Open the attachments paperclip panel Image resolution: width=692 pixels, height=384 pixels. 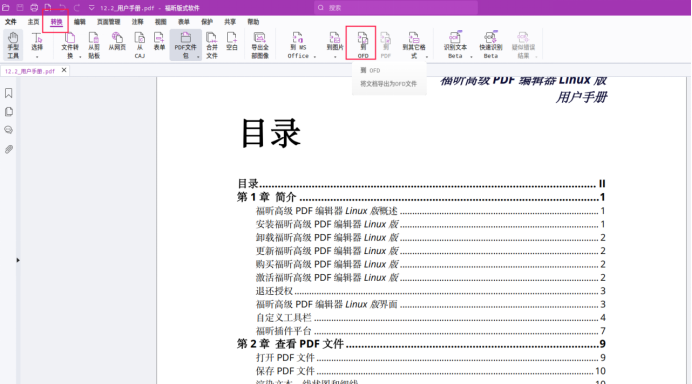(x=8, y=149)
